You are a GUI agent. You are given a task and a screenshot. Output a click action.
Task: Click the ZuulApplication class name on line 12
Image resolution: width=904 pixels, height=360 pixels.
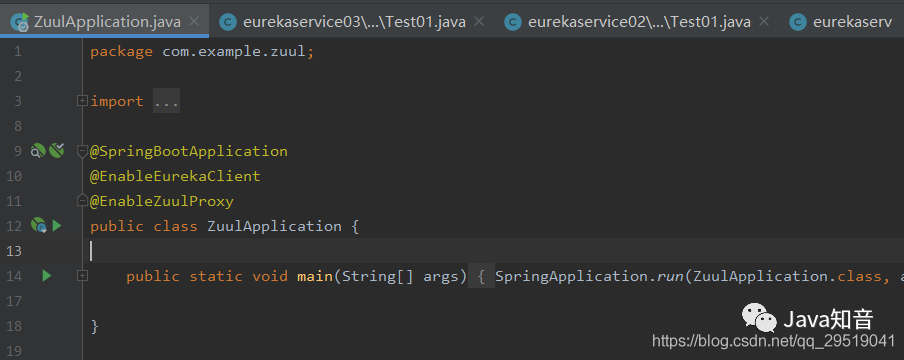tap(274, 226)
